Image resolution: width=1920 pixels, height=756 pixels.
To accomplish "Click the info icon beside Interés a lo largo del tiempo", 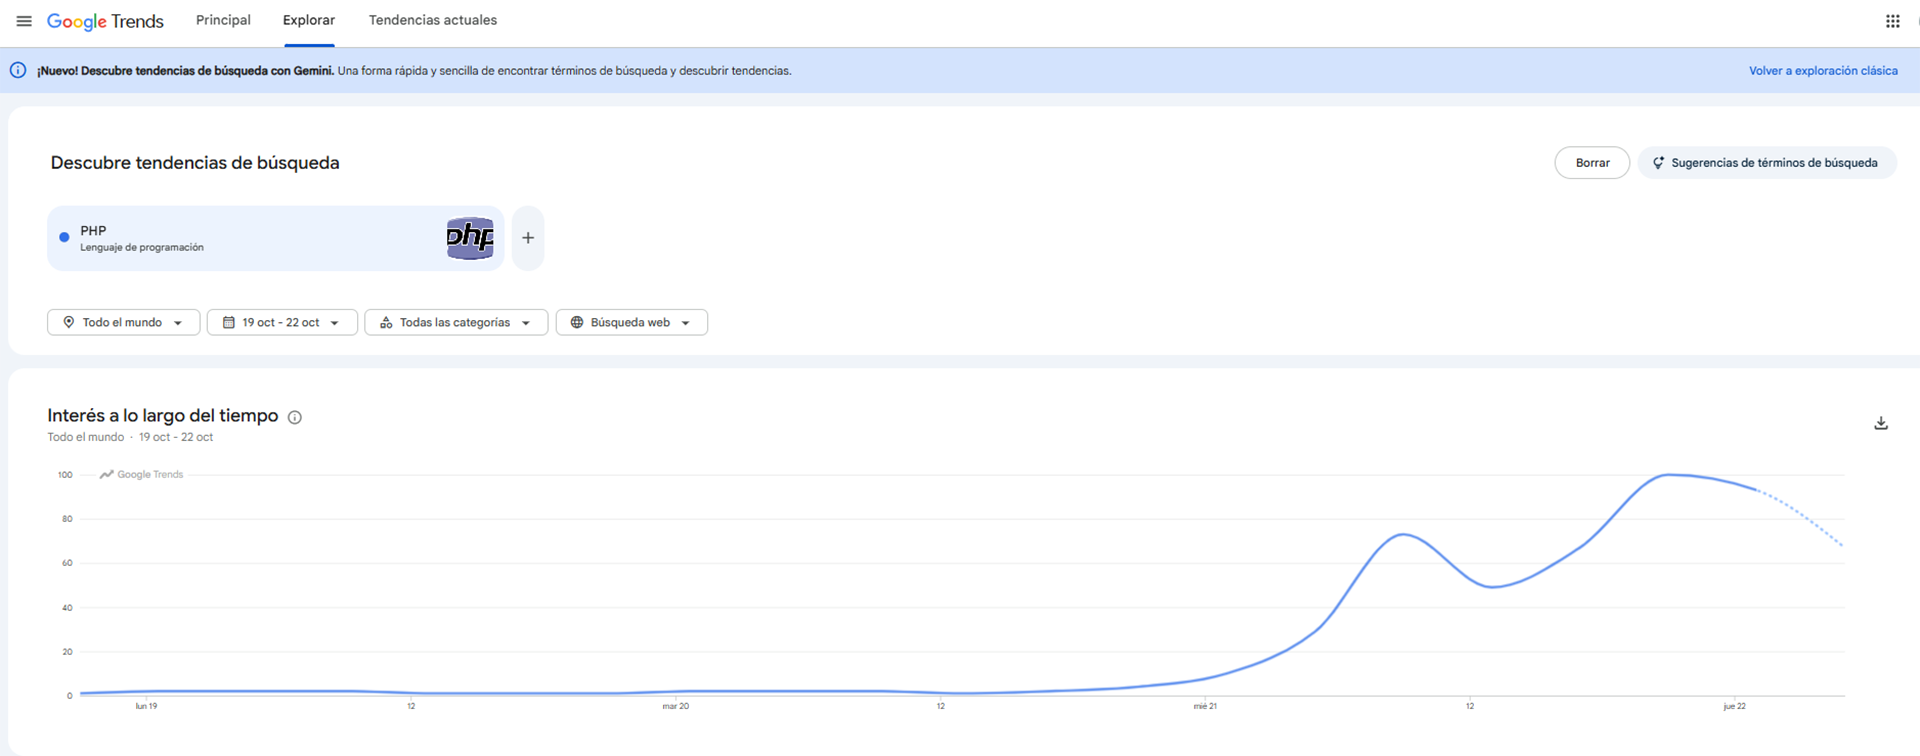I will pos(295,417).
